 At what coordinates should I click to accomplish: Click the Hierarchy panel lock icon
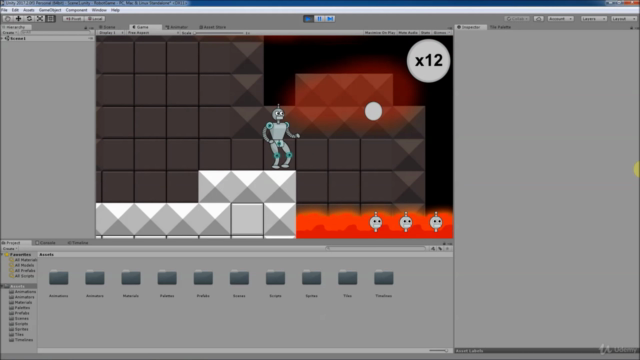pos(86,27)
